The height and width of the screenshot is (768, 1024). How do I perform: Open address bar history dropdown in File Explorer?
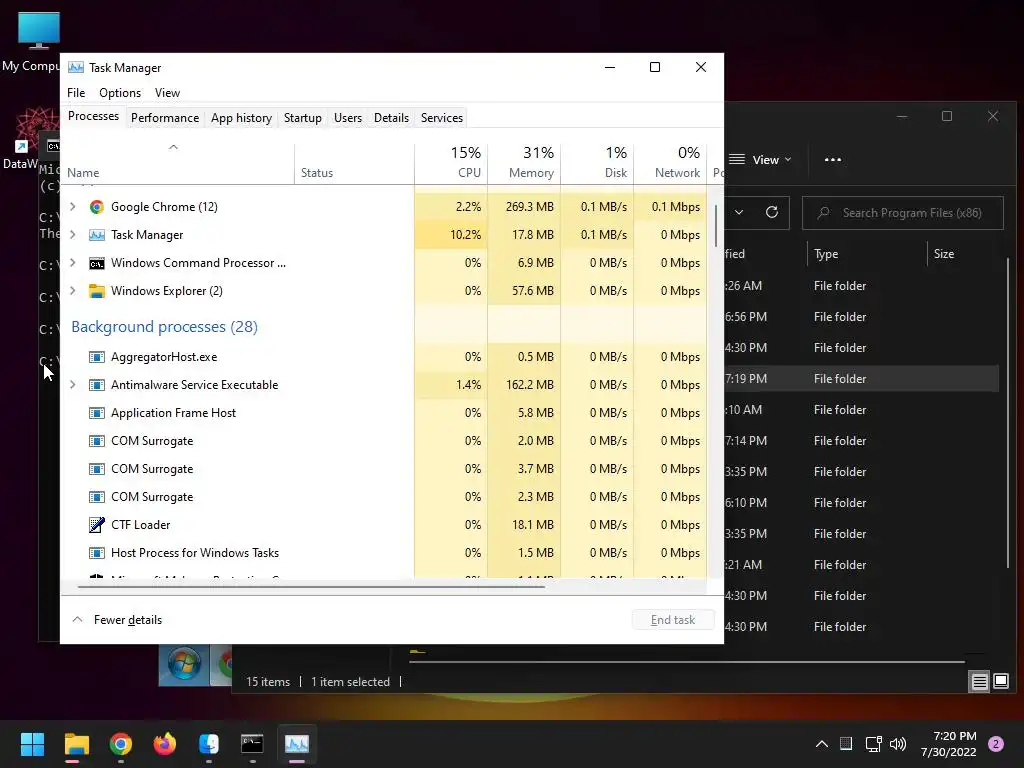pyautogui.click(x=739, y=212)
